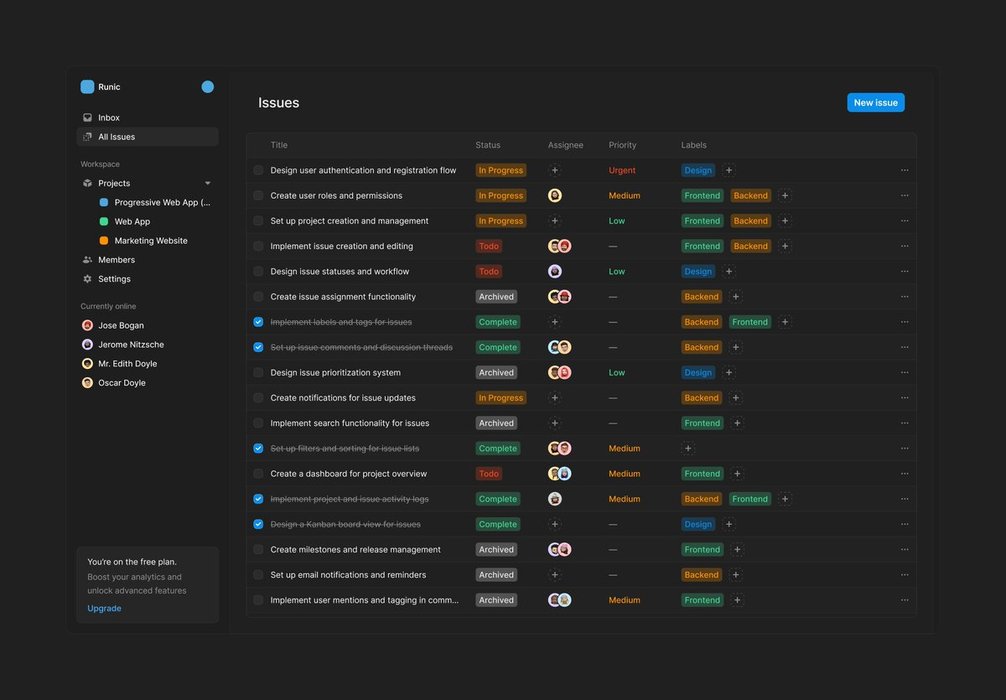Click the Upgrade link
Viewport: 1006px width, 700px height.
tap(104, 608)
